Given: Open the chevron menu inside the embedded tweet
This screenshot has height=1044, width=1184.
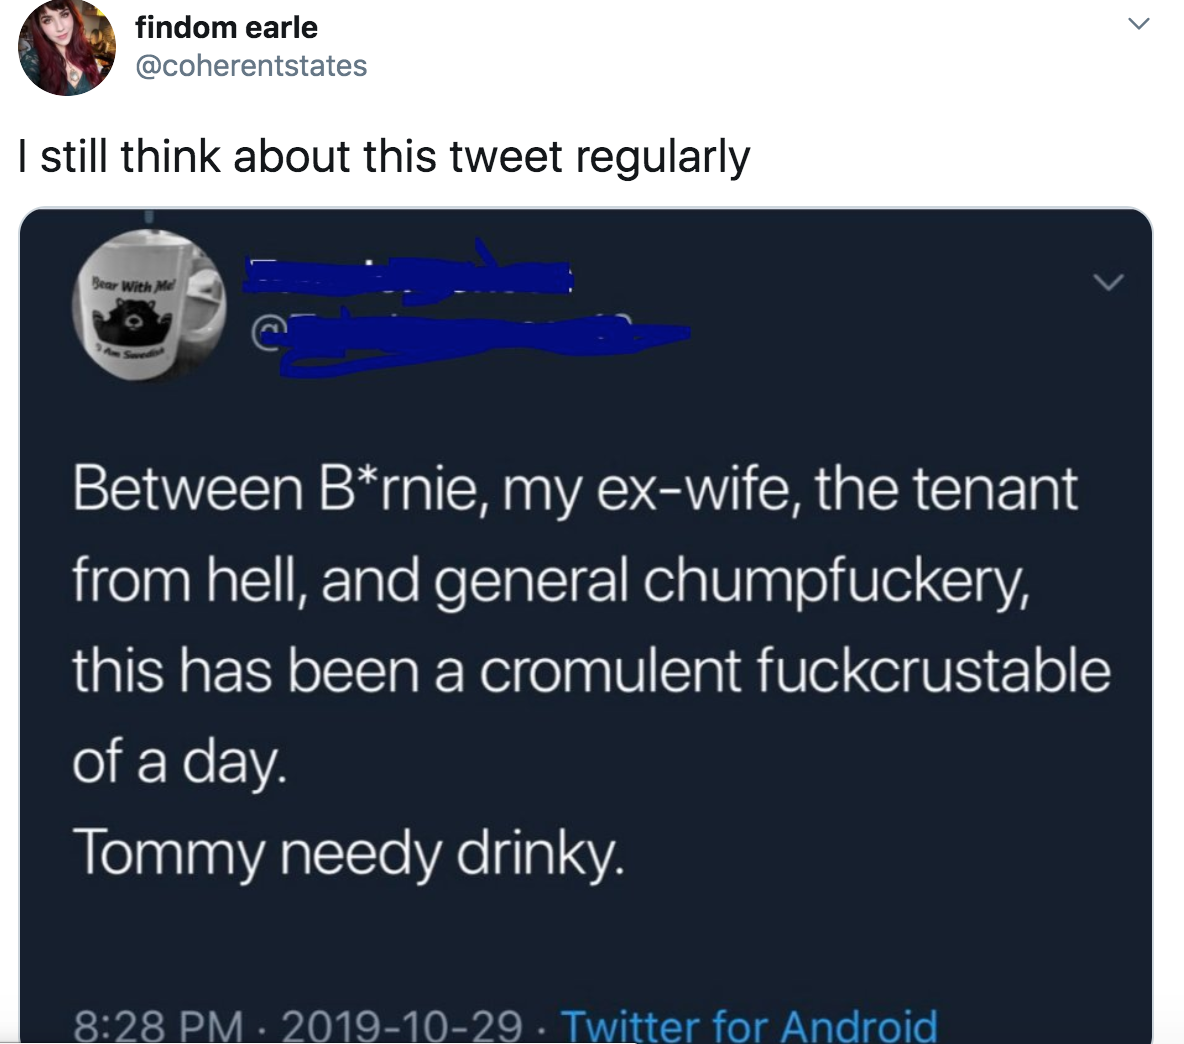Looking at the screenshot, I should (1107, 283).
